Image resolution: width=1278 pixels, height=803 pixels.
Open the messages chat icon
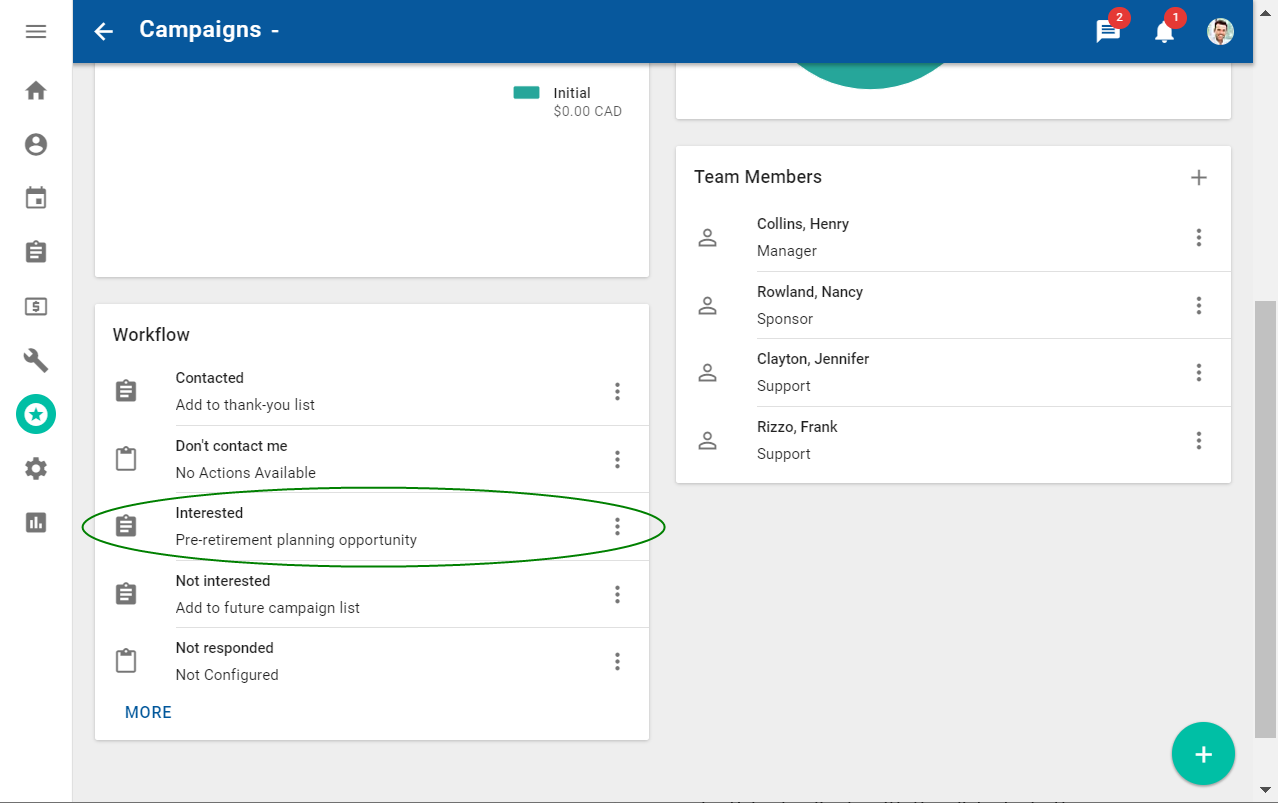click(1108, 32)
